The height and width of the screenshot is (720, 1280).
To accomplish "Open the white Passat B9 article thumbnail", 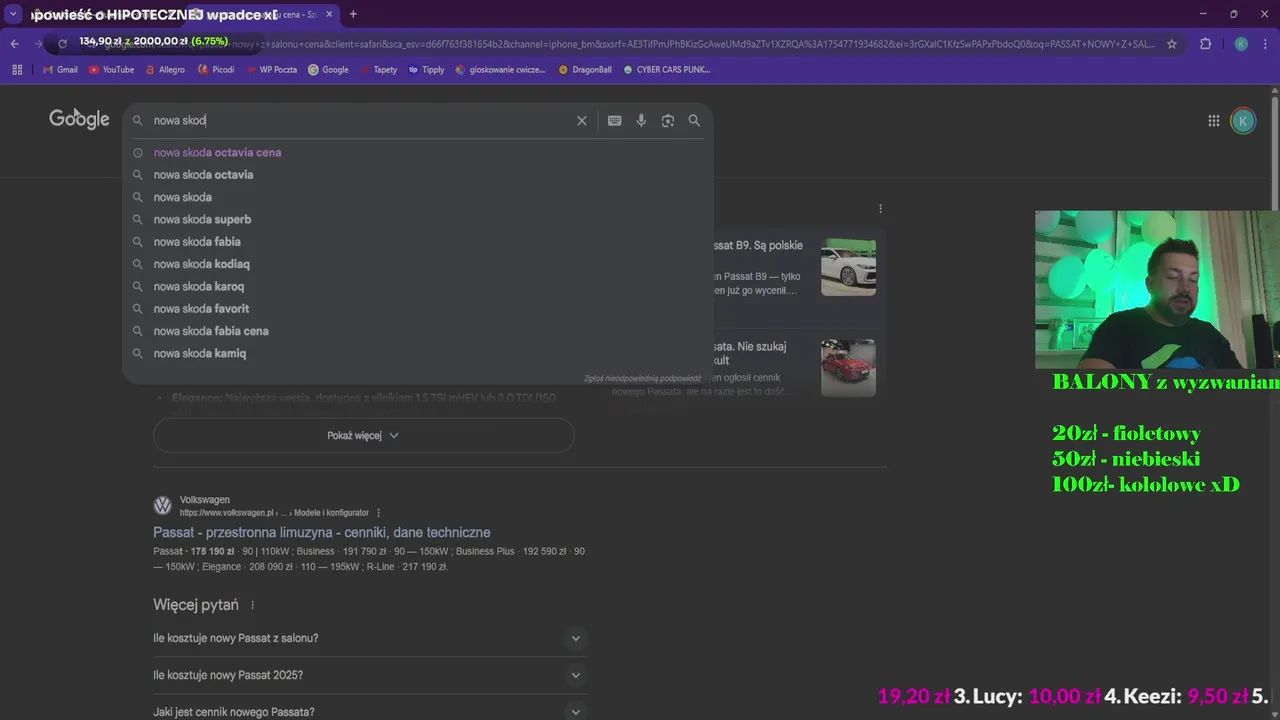I will point(848,267).
